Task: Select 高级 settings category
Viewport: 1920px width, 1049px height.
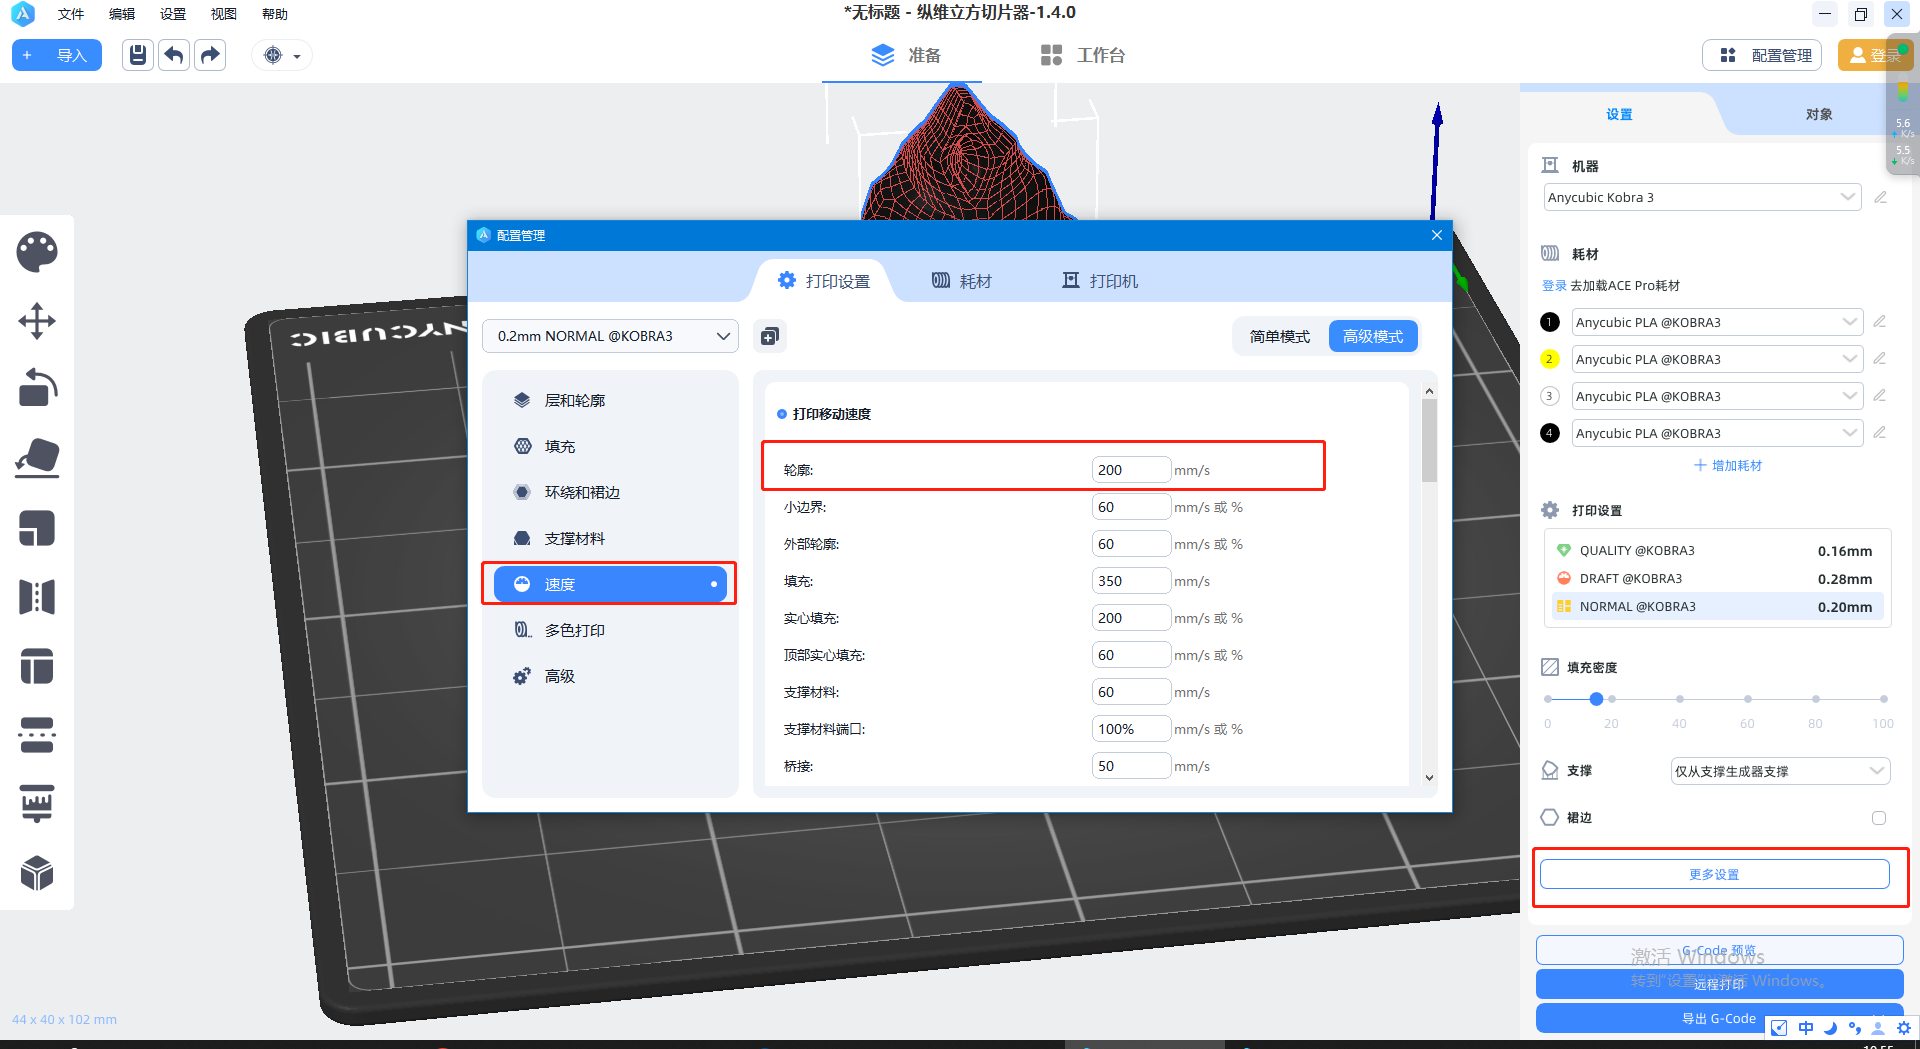Action: coord(610,676)
